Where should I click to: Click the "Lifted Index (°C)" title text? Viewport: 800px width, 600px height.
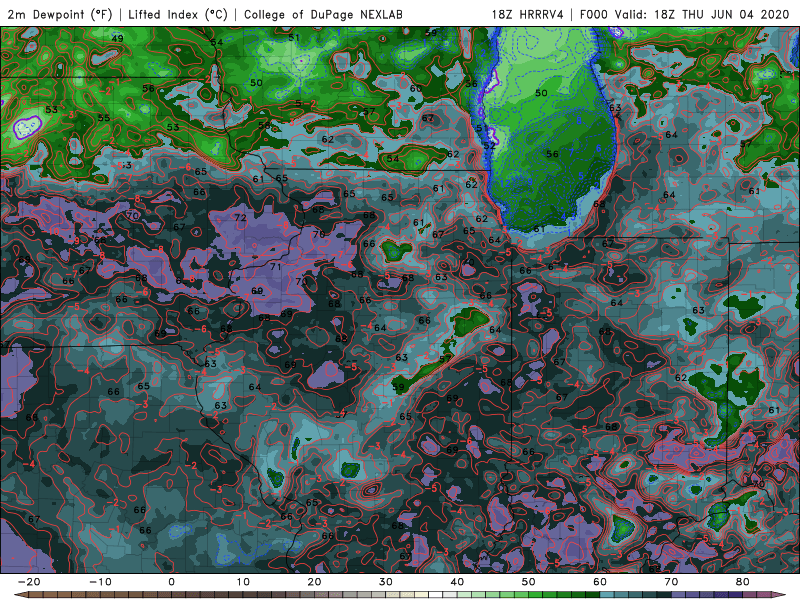click(178, 14)
